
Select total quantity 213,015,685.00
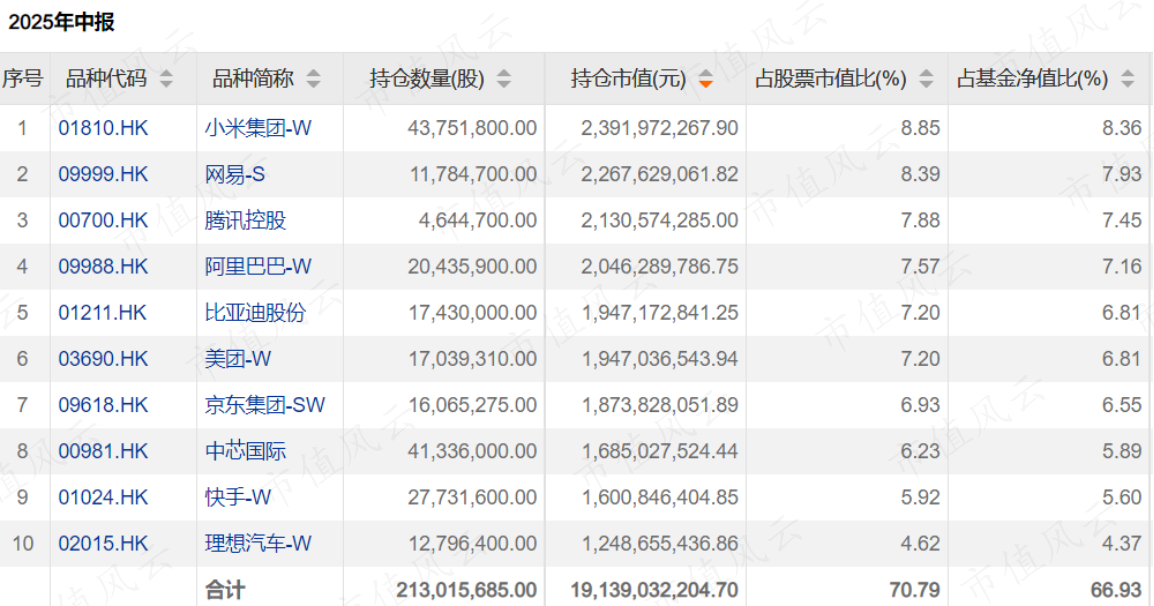click(x=467, y=590)
